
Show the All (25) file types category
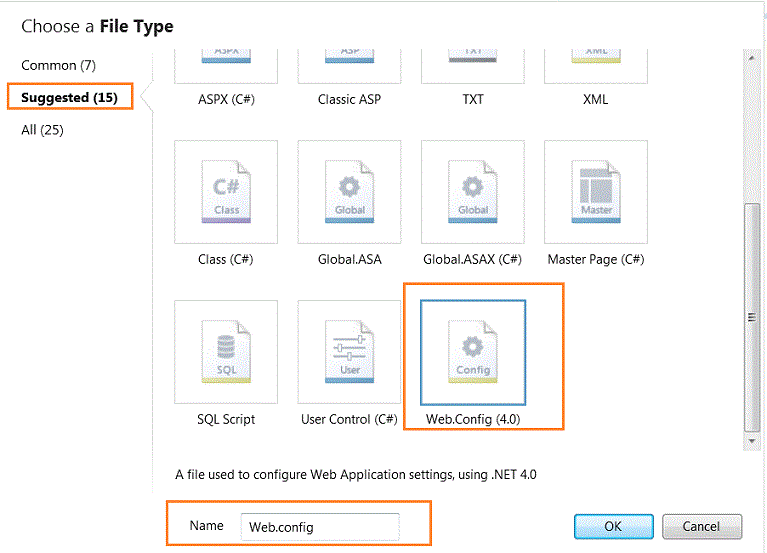[43, 130]
